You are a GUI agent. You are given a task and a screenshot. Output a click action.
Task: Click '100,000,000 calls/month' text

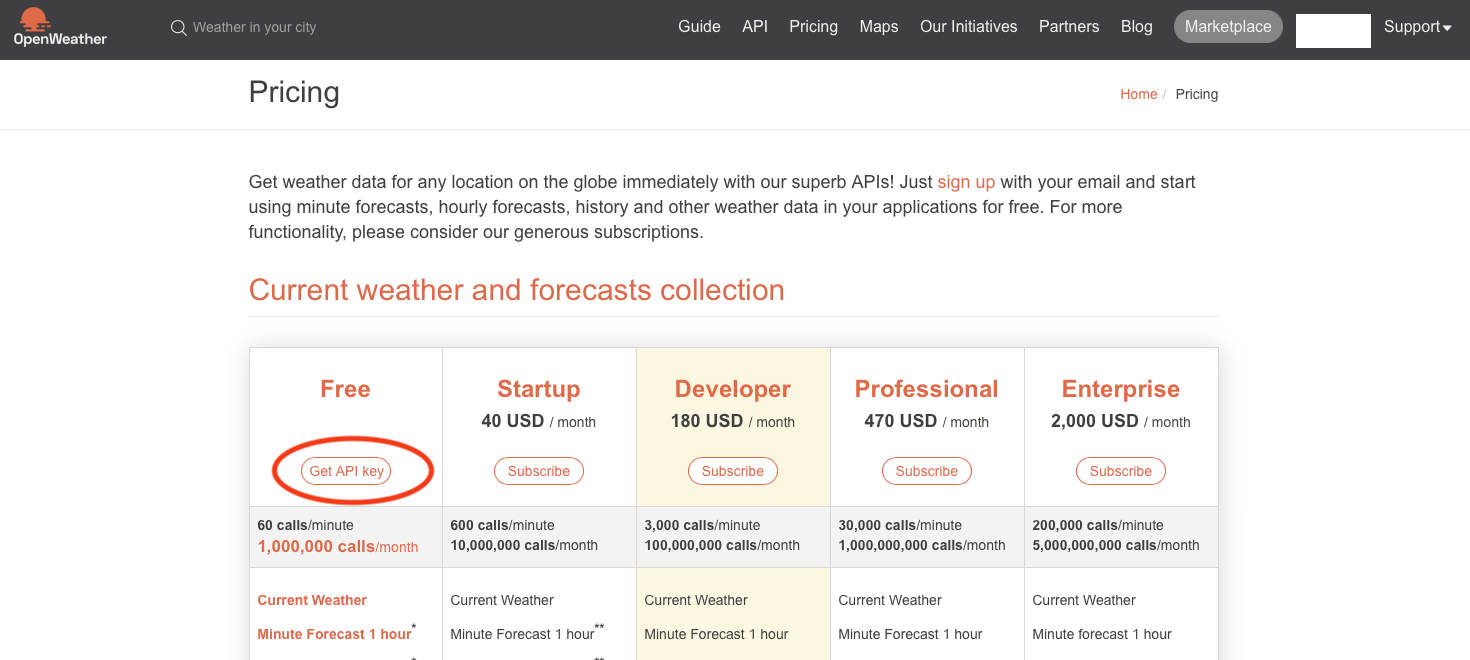pos(722,545)
